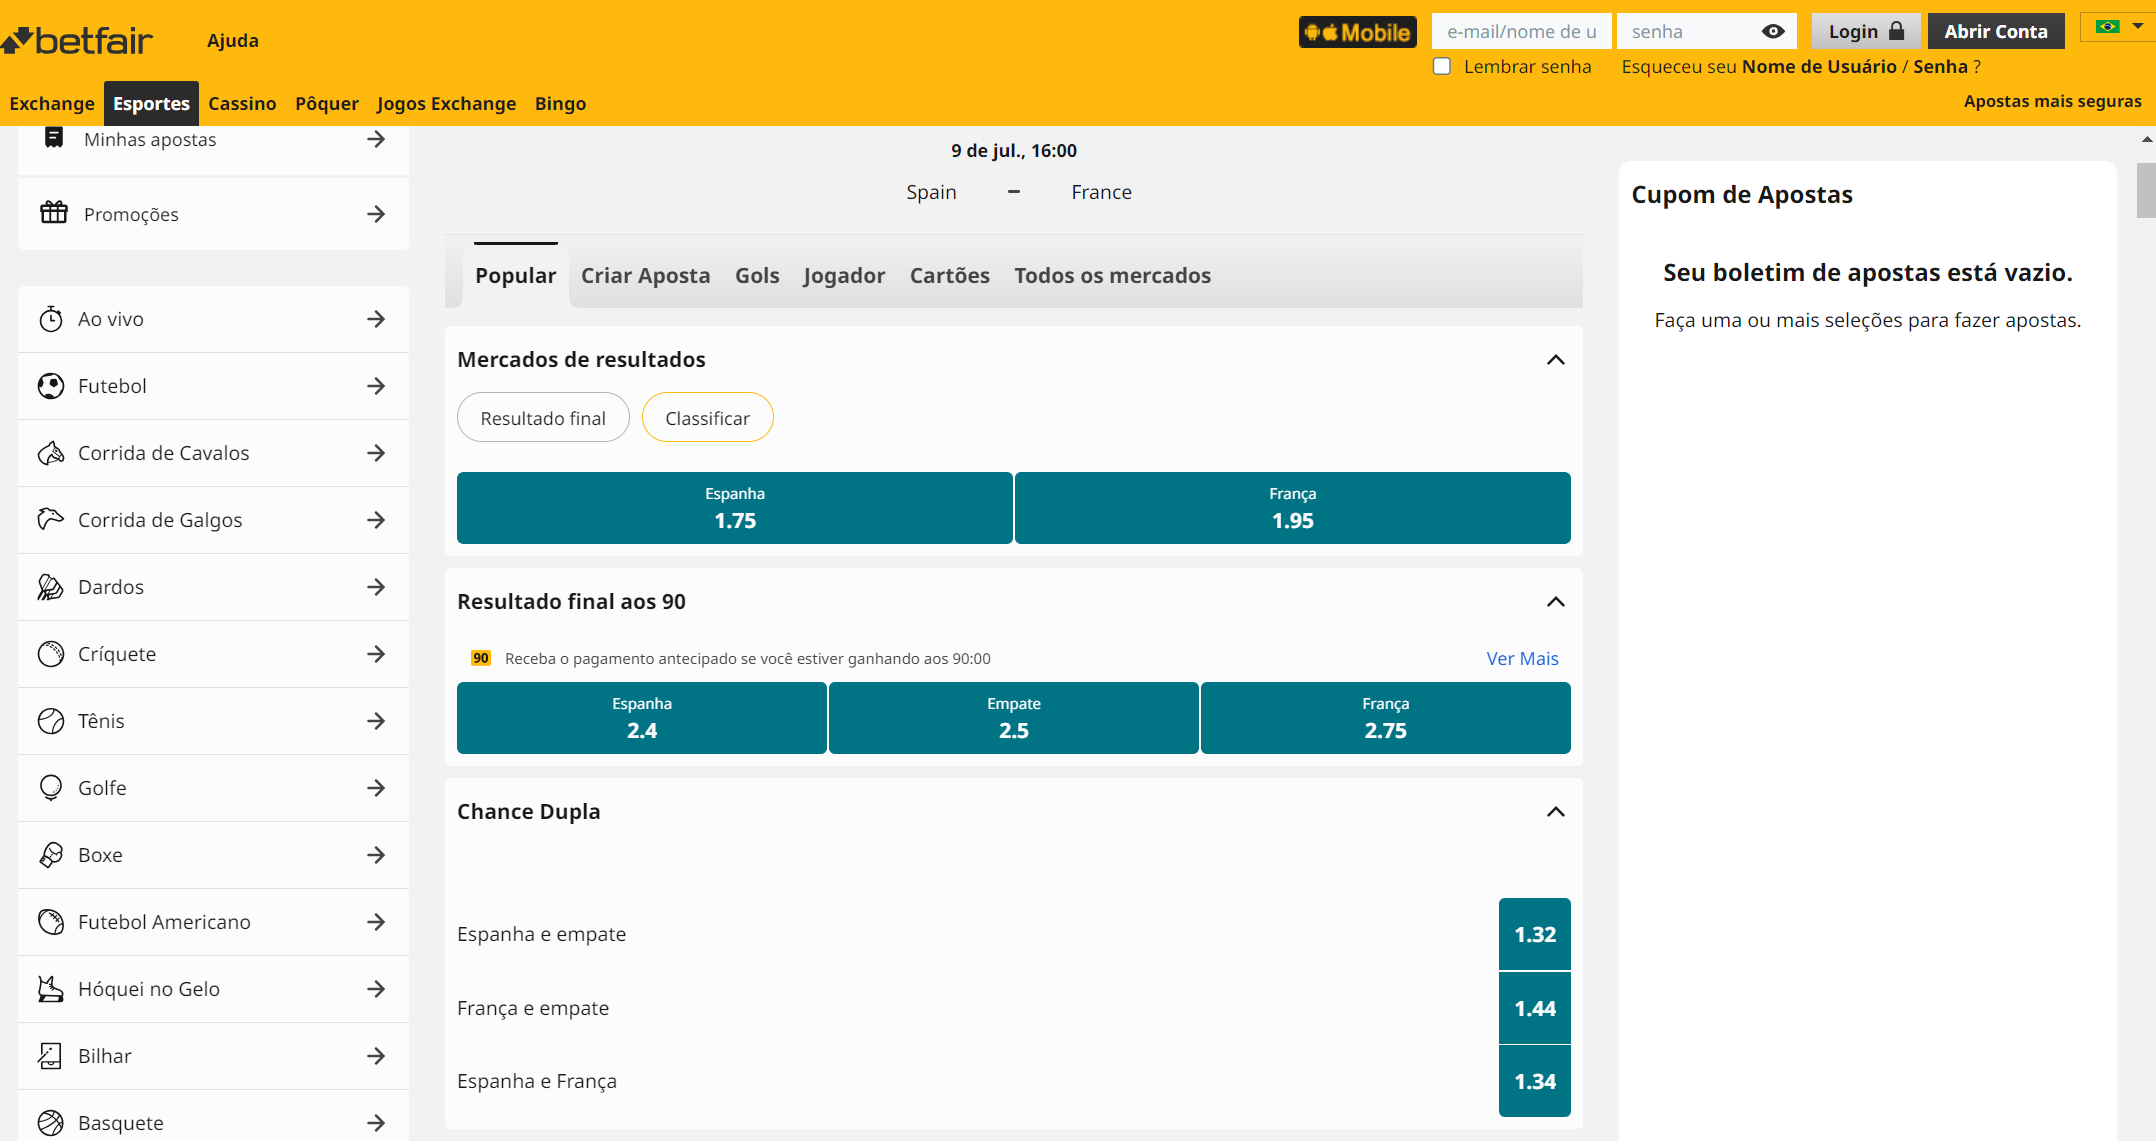Click the arrow next to Boxe

pos(376,855)
